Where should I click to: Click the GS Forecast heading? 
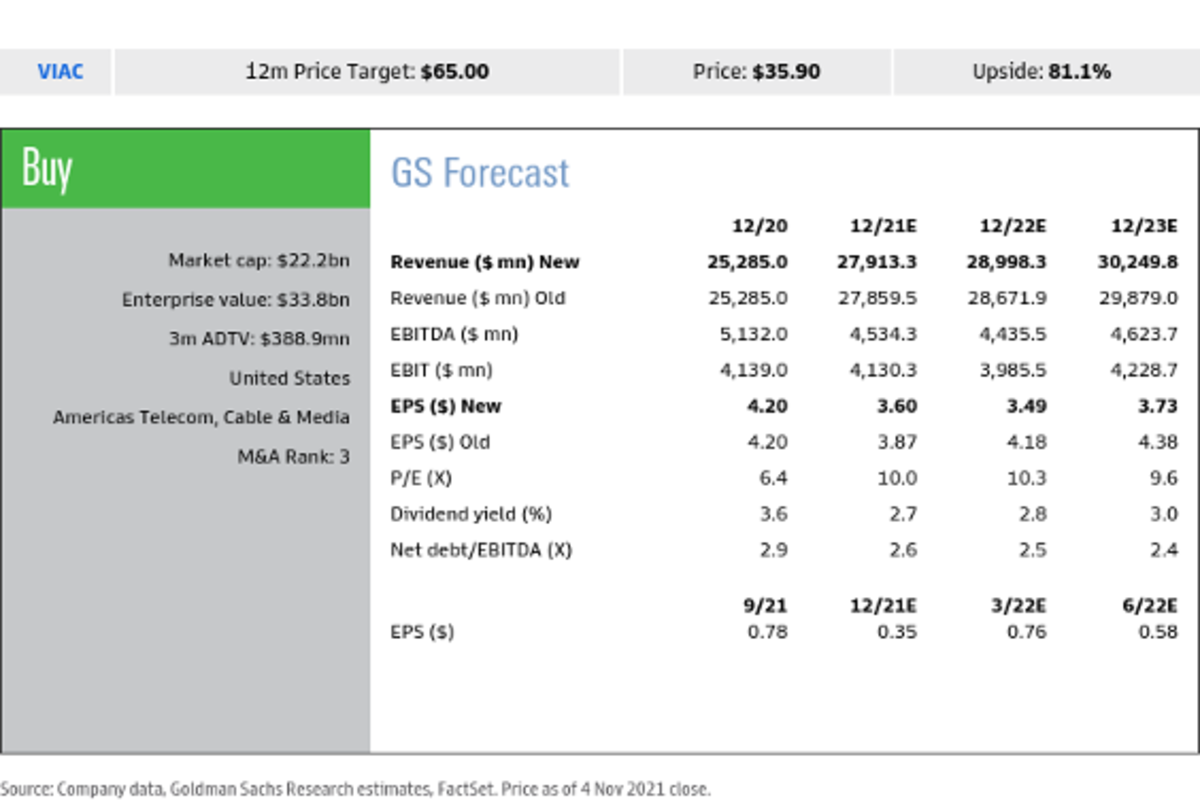click(x=480, y=173)
